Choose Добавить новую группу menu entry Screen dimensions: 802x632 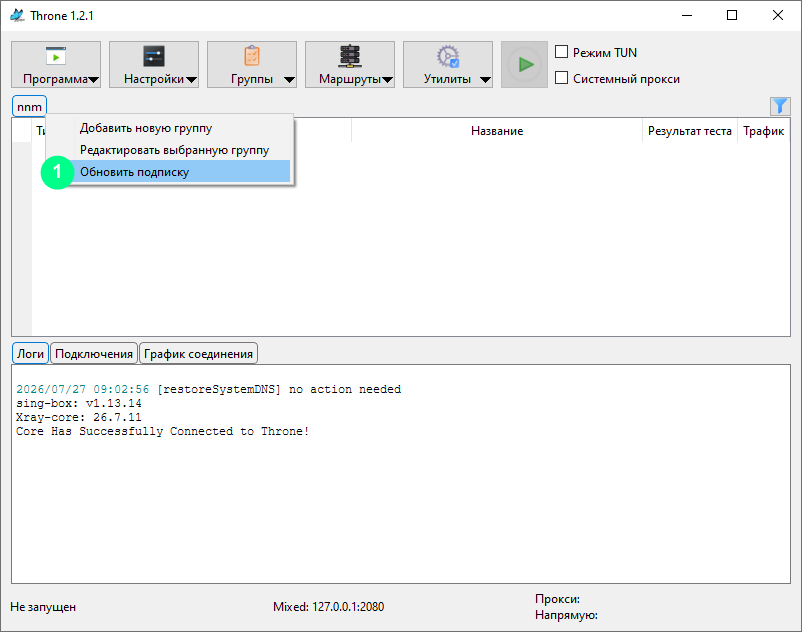(169, 128)
